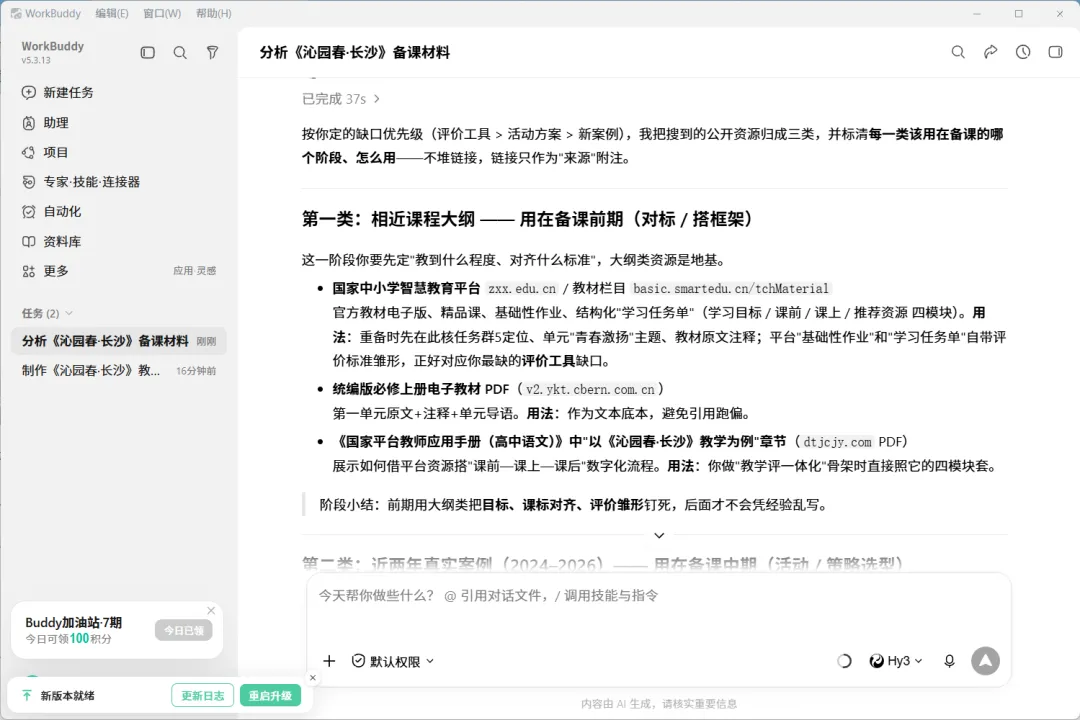Screen dimensions: 1080x720
Task: Click the basic.smartedu.cn/tchMaterial link
Action: pyautogui.click(x=731, y=289)
